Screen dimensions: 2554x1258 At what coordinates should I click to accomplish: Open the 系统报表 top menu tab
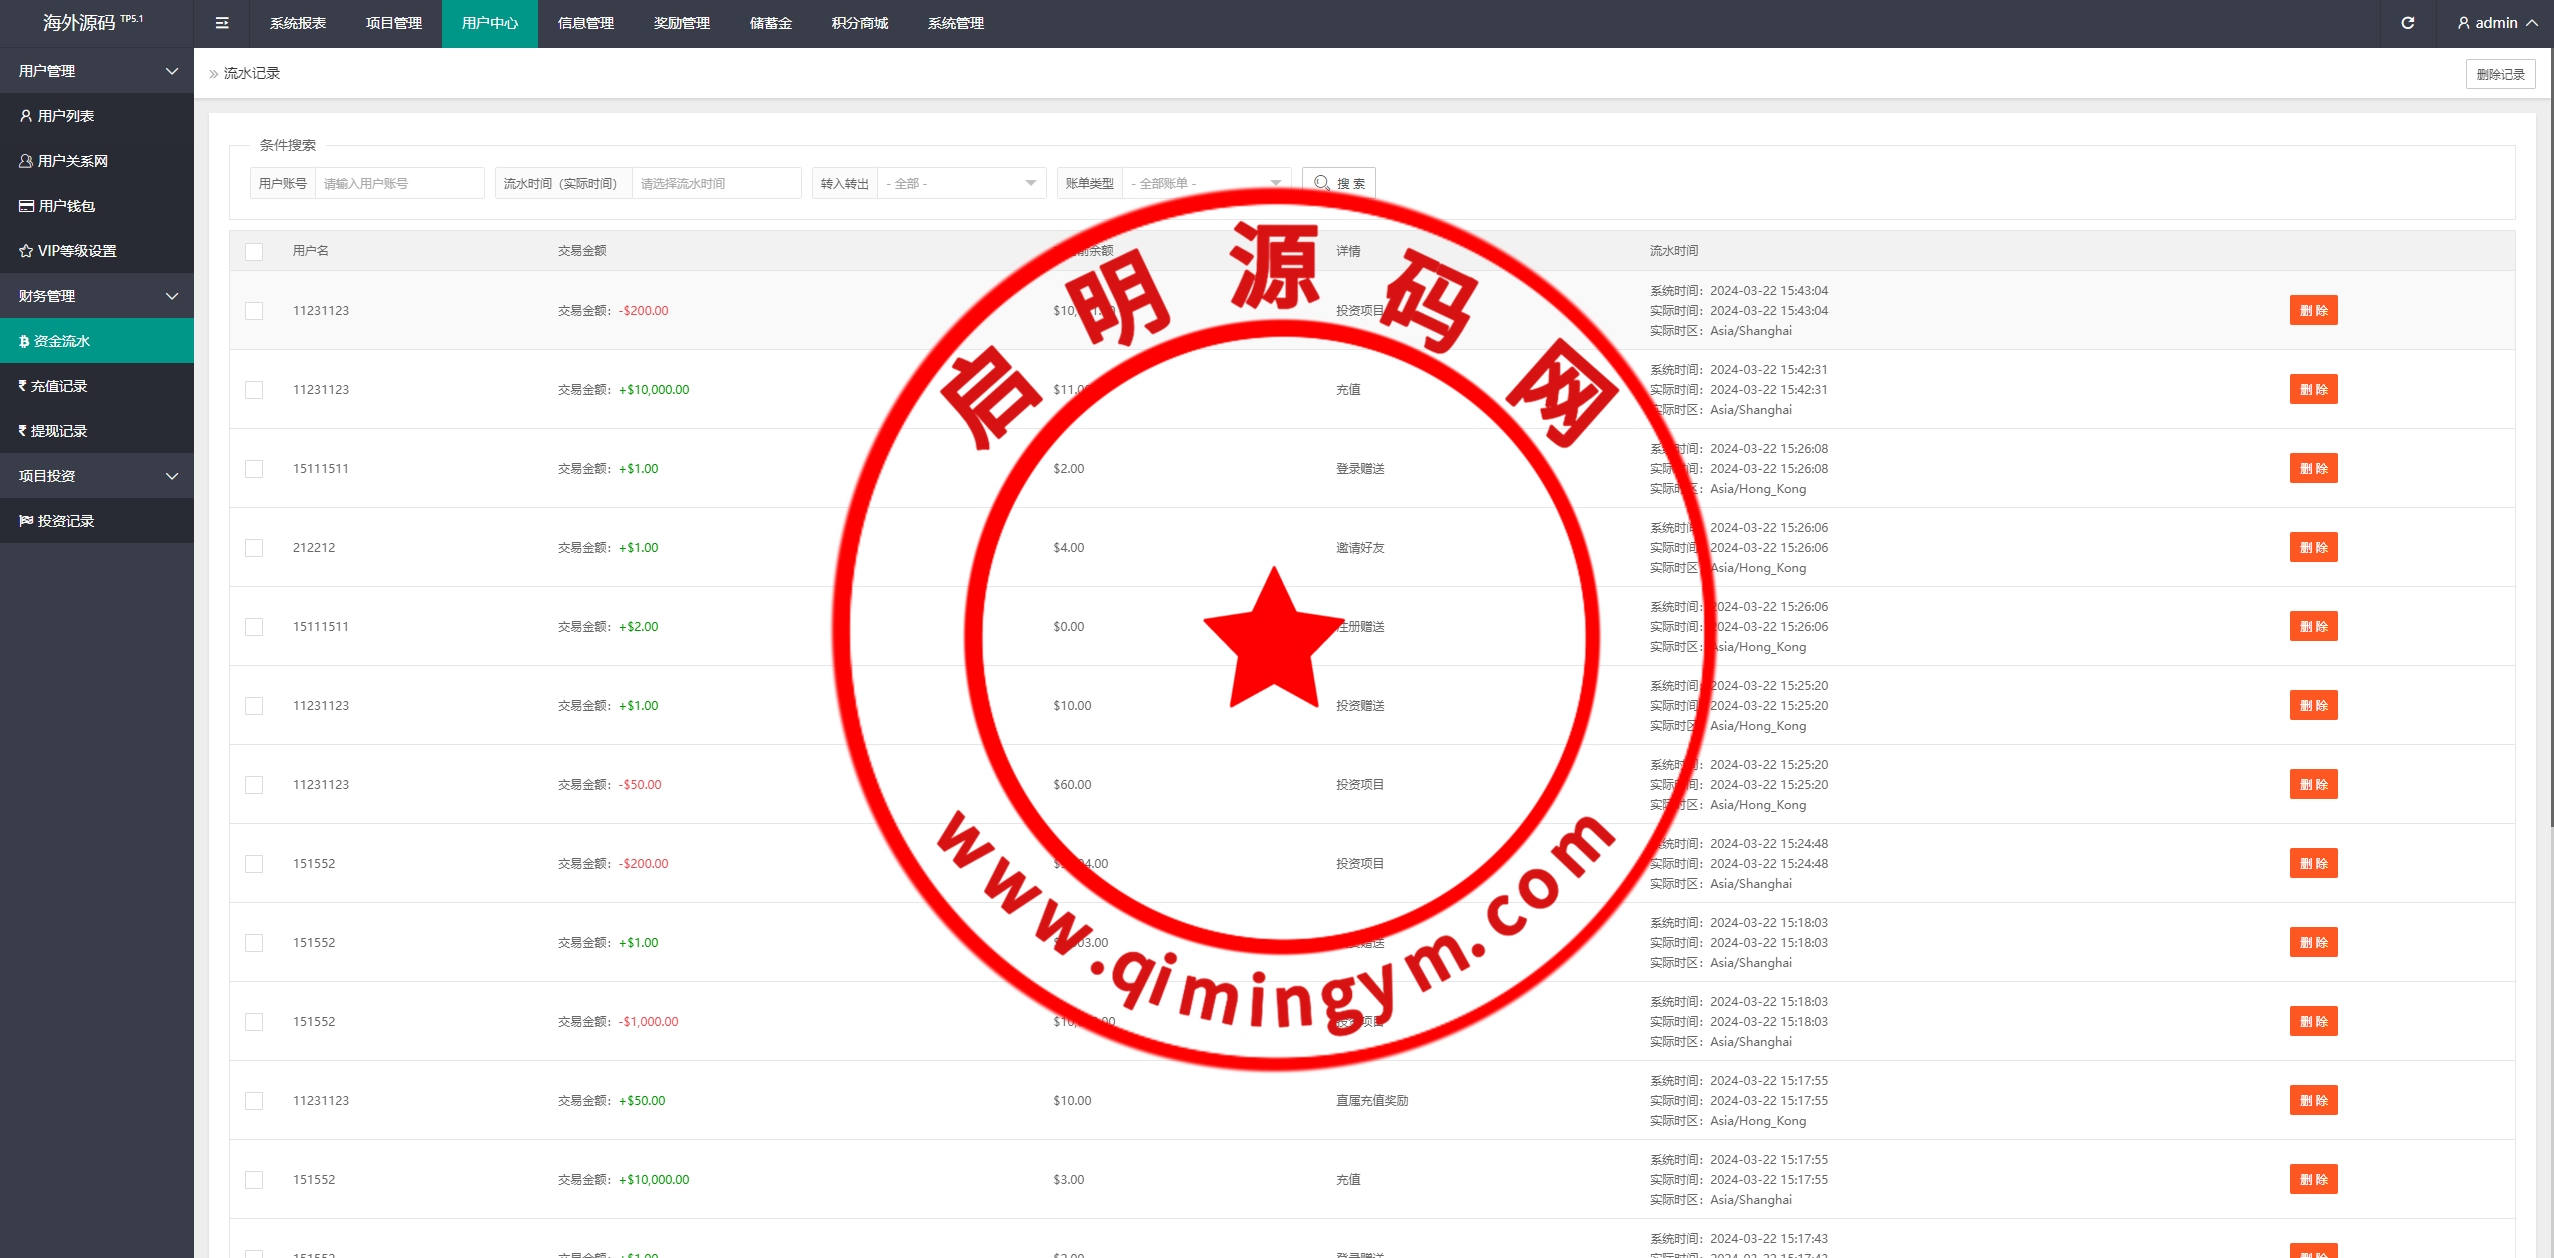point(297,23)
